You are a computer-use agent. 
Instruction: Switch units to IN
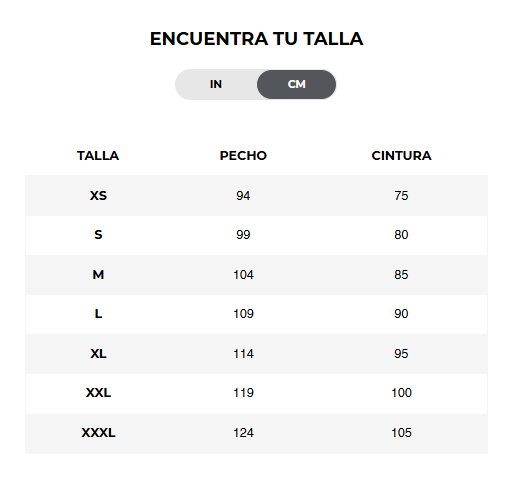click(216, 84)
